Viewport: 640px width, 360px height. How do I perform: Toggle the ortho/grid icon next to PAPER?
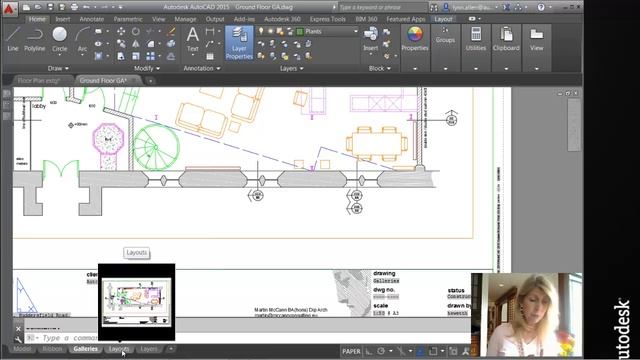point(369,351)
